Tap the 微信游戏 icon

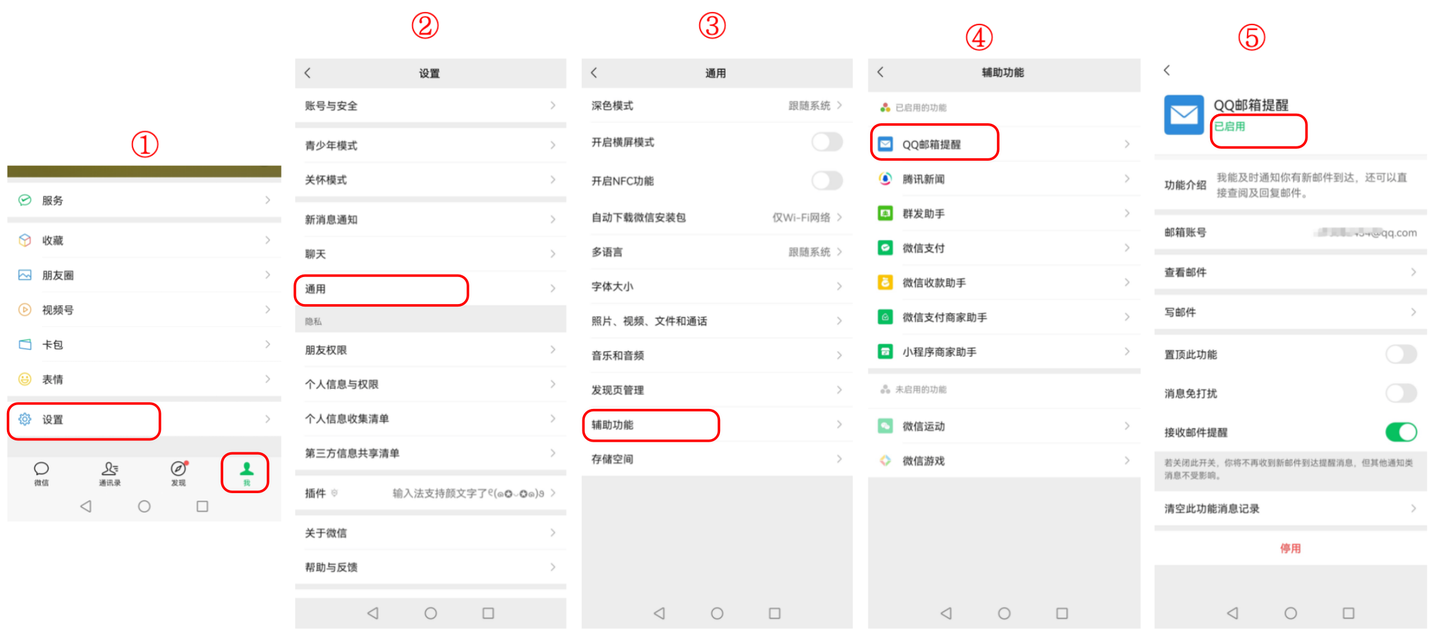click(885, 461)
